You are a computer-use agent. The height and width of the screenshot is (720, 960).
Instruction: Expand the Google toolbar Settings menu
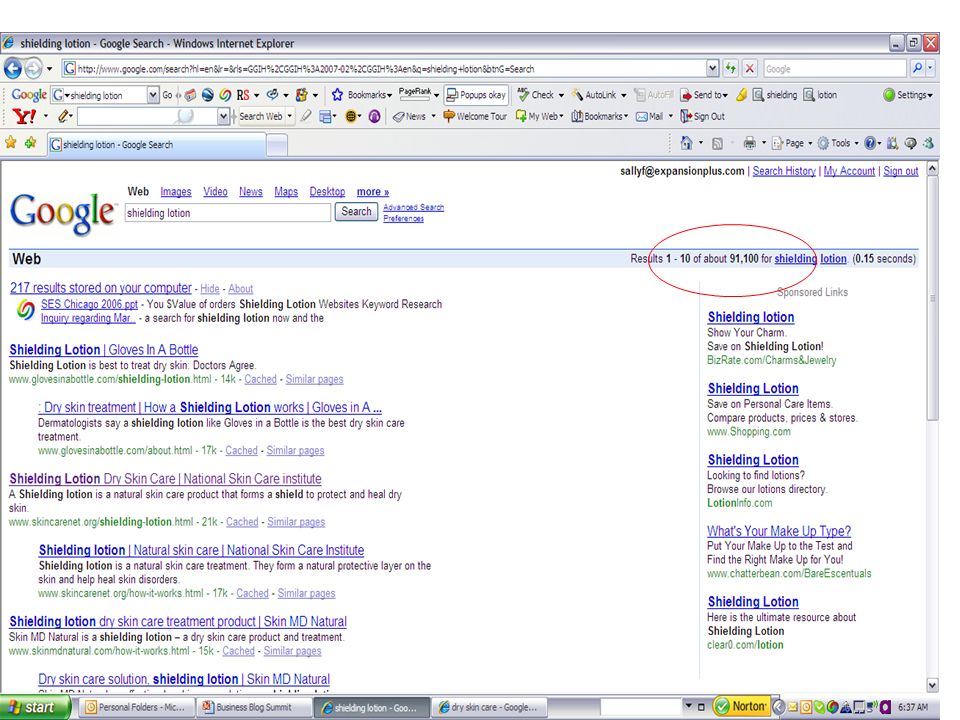(x=909, y=95)
